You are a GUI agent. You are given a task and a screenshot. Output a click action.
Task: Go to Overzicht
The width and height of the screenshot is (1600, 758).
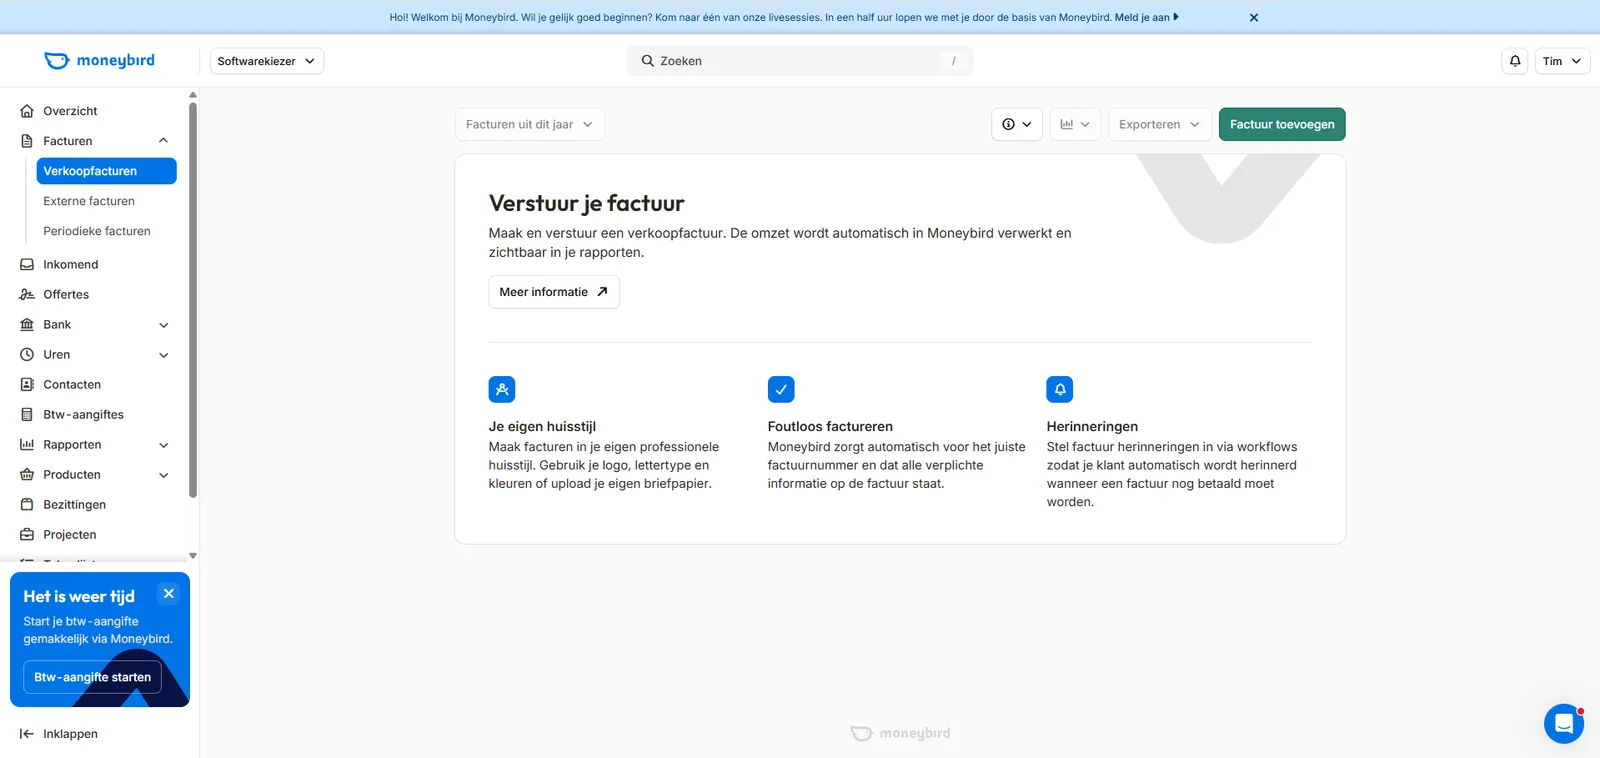(x=70, y=111)
